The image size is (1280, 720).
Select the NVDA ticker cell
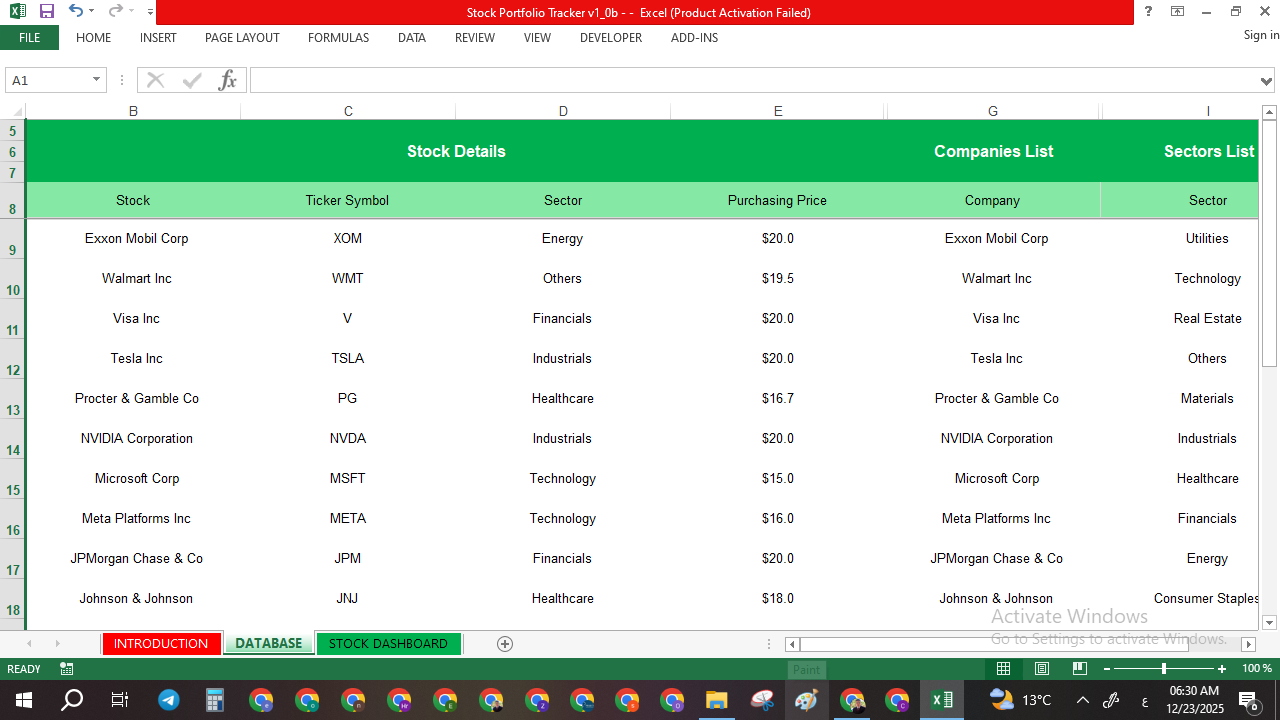tap(347, 439)
